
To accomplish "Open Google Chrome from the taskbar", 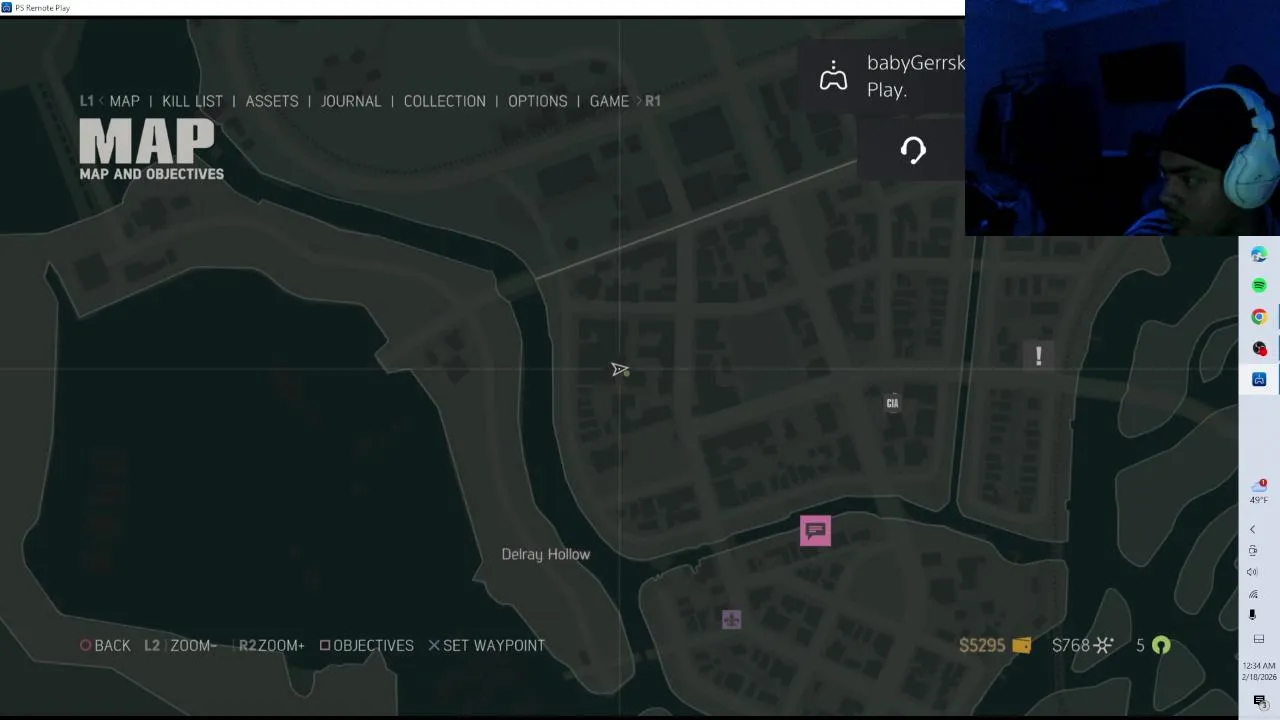I will click(x=1259, y=317).
